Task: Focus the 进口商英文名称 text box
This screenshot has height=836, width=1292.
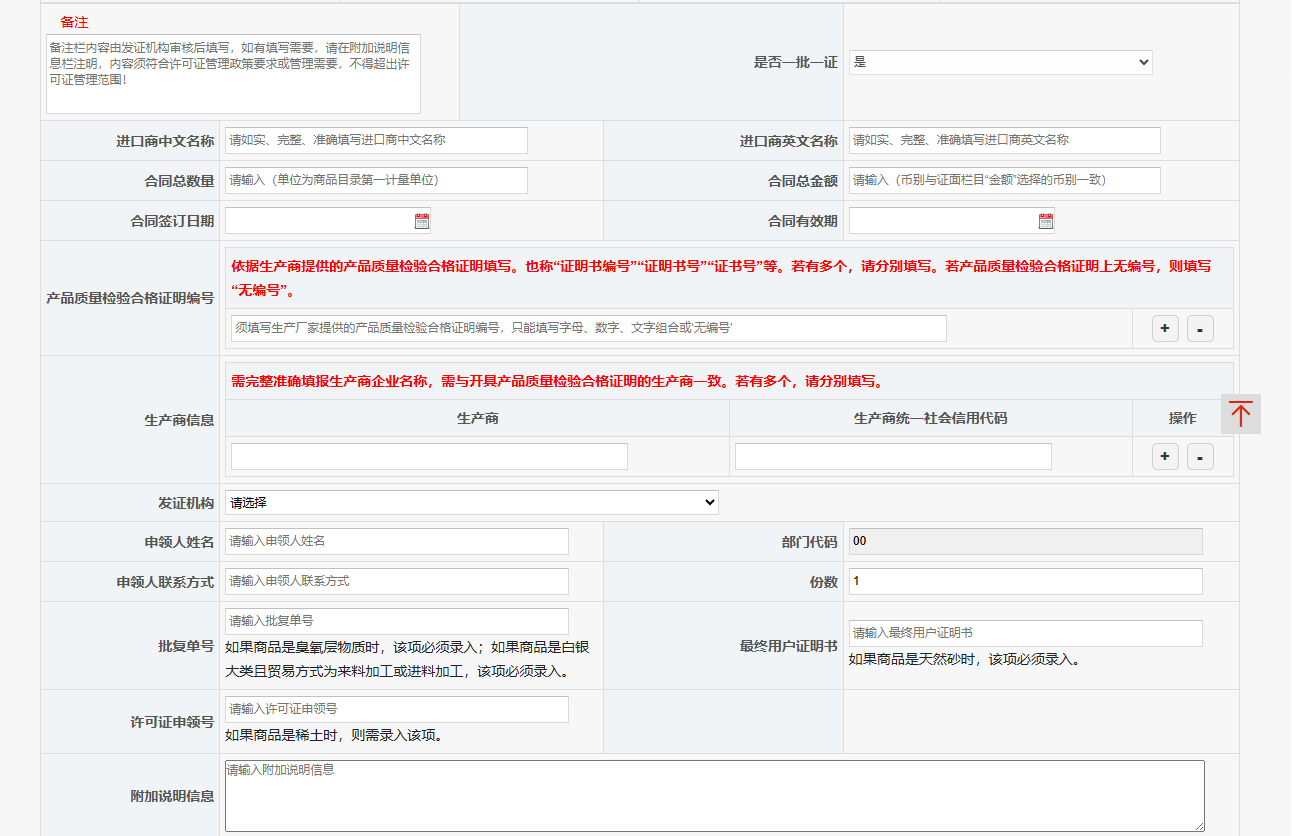Action: 1004,141
